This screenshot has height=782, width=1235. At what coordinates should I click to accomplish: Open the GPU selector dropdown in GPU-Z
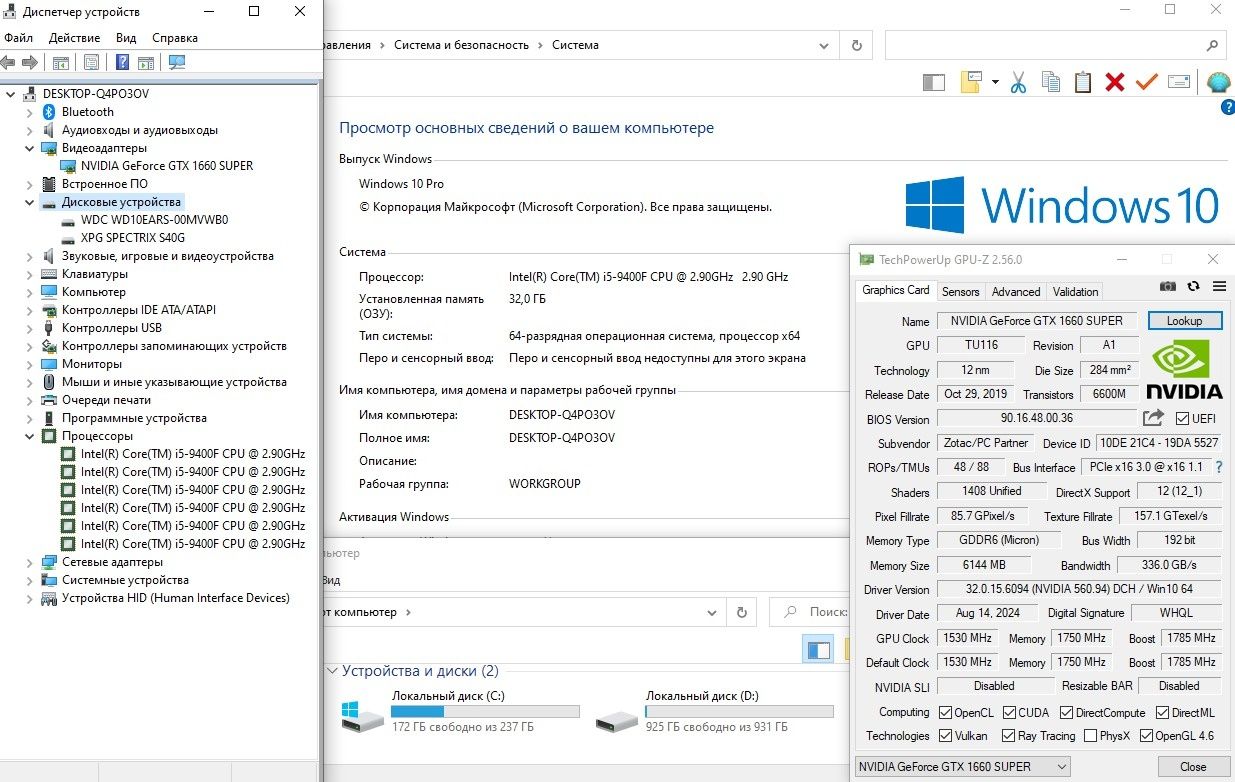962,767
